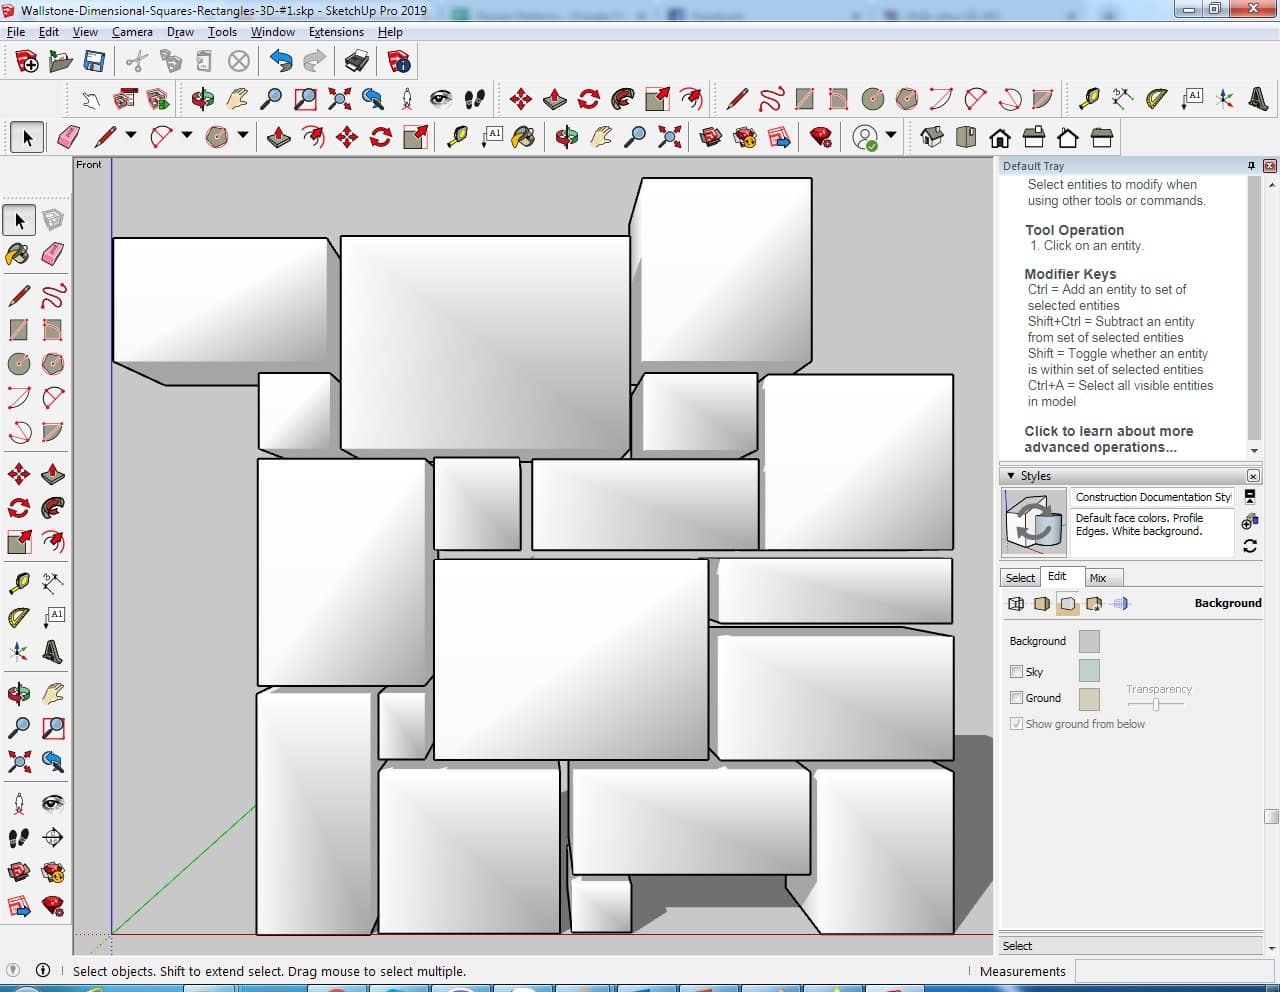1280x992 pixels.
Task: Click the Undo arrow icon
Action: 281,62
